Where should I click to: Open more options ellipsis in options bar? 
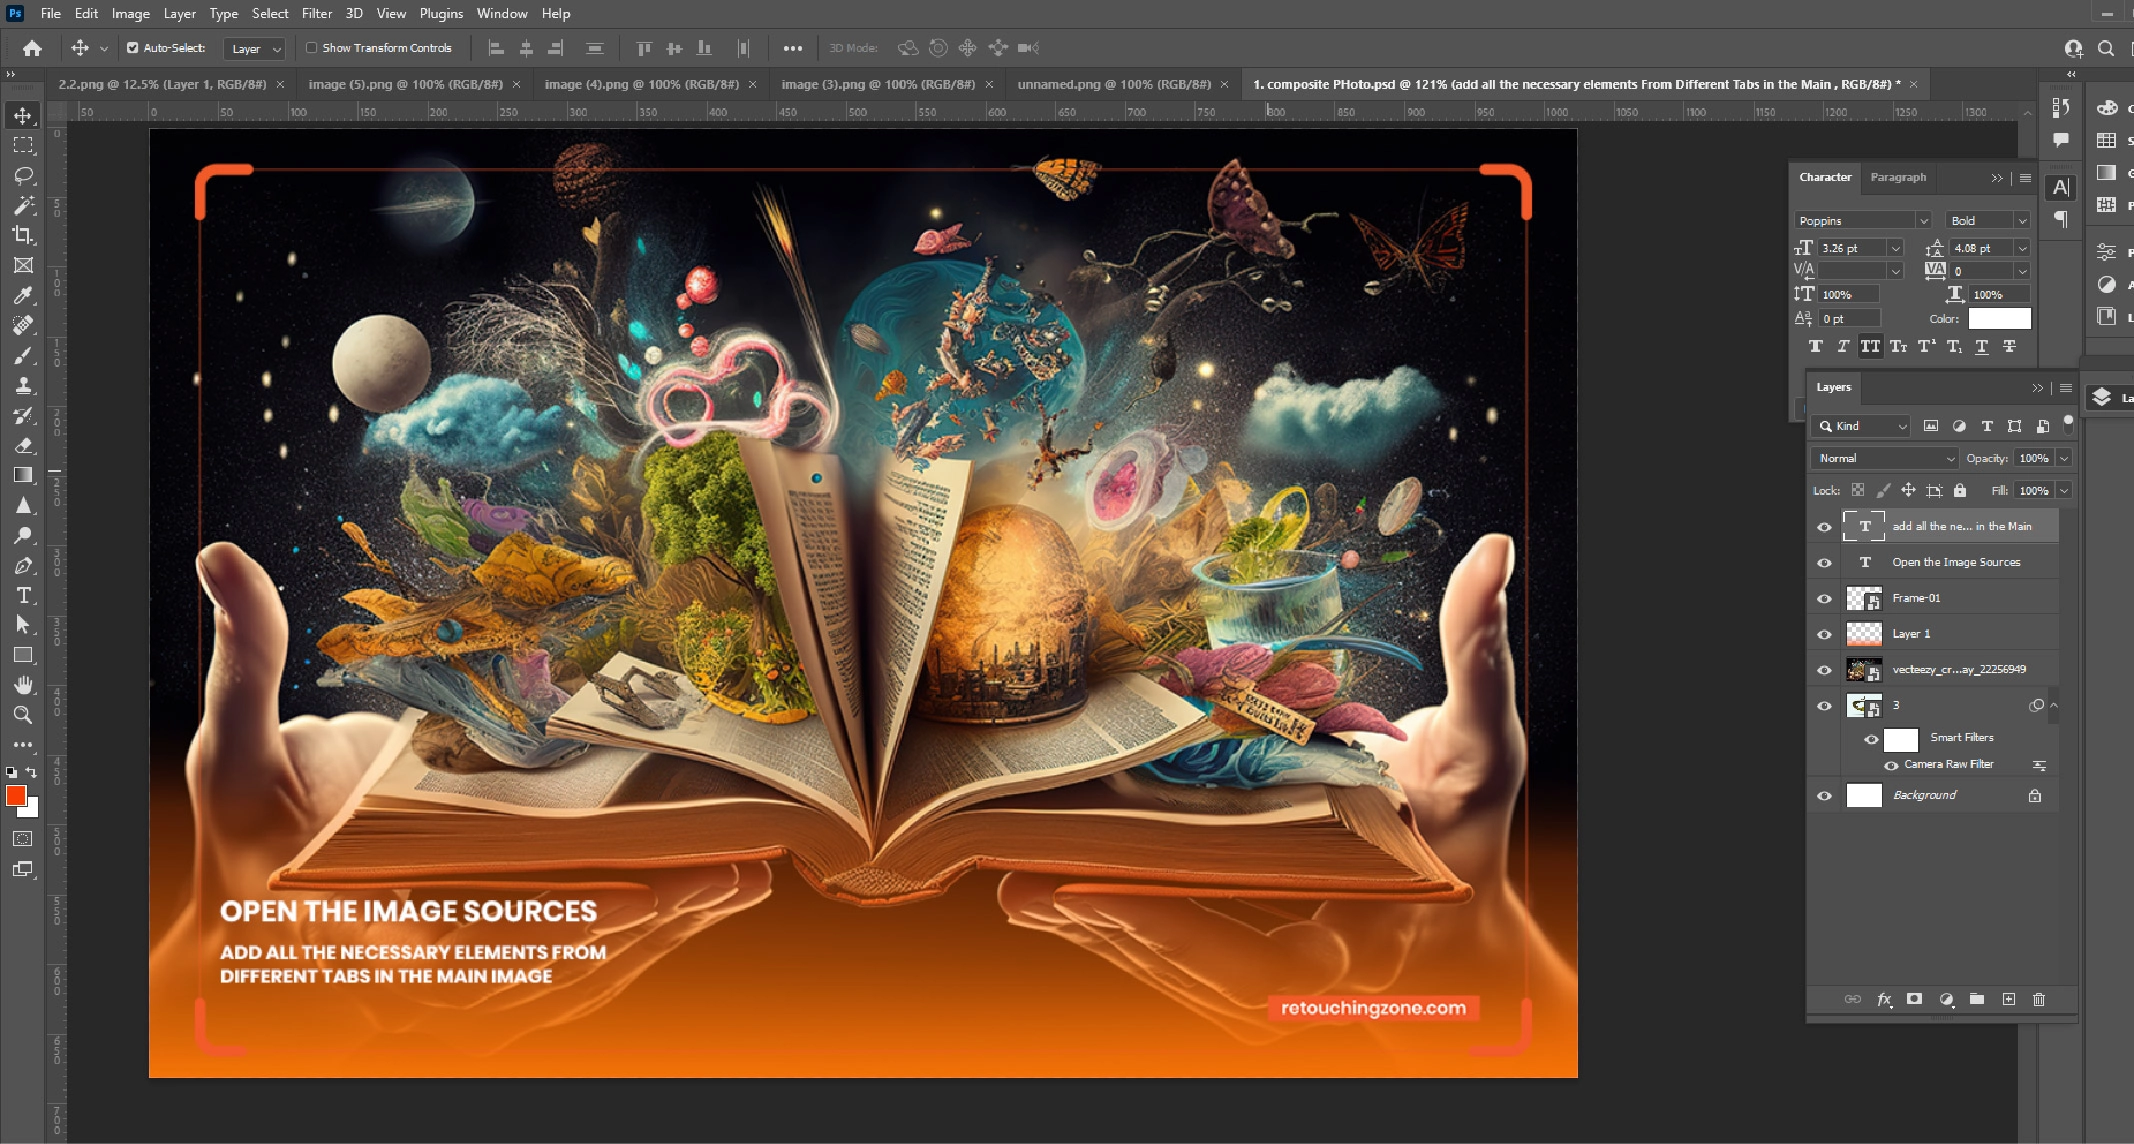793,48
